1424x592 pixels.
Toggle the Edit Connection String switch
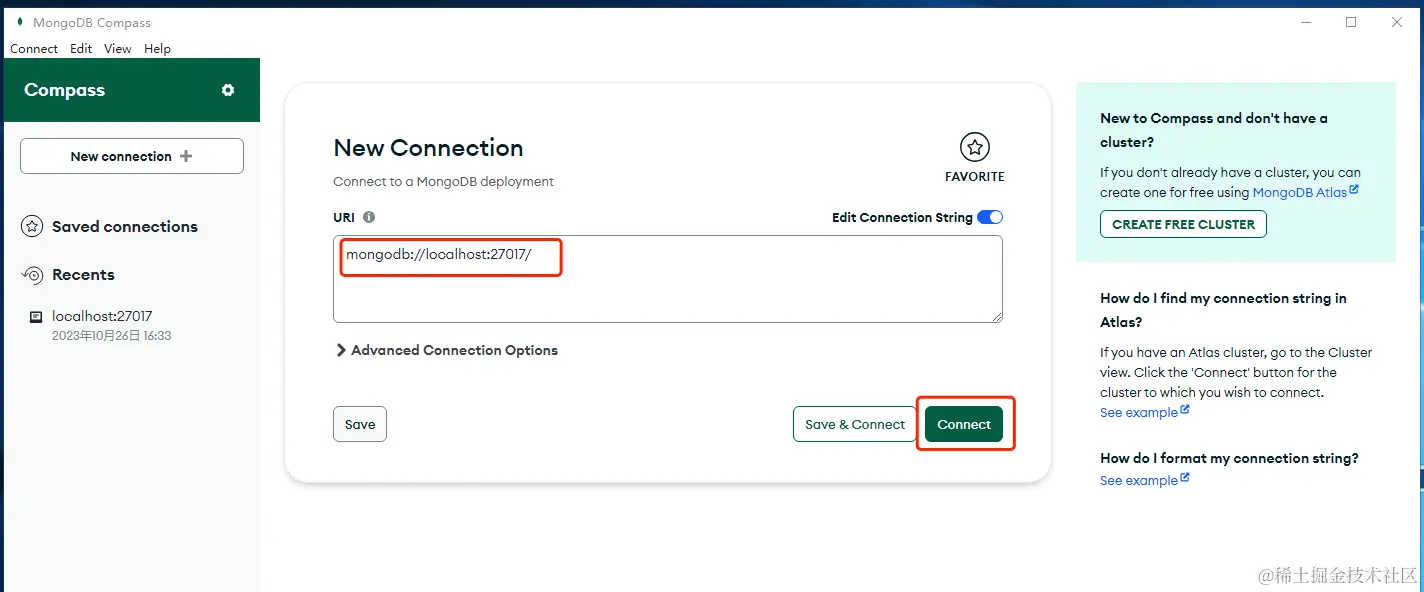tap(990, 217)
